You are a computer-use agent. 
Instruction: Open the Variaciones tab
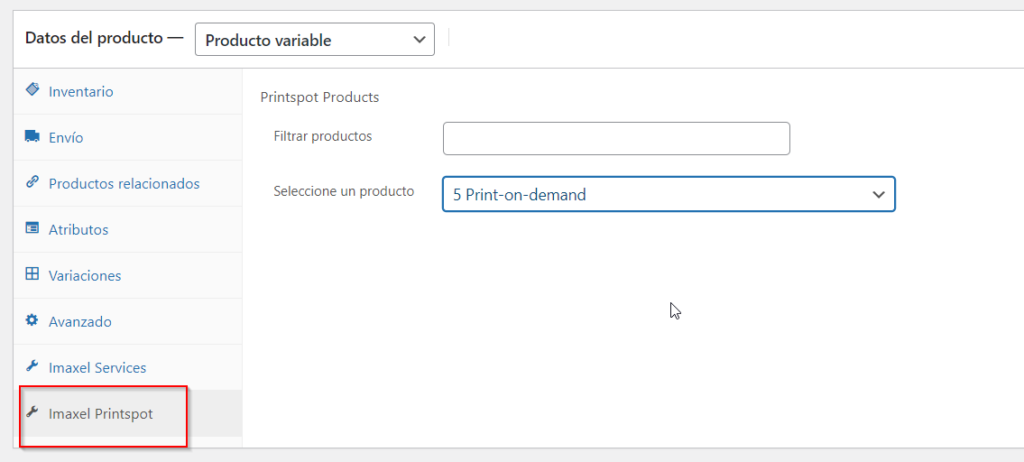(128, 276)
